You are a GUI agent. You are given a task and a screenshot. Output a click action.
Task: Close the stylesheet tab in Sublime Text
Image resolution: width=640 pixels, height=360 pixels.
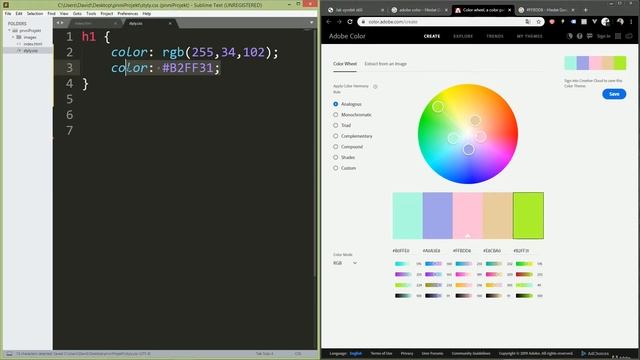coord(170,23)
